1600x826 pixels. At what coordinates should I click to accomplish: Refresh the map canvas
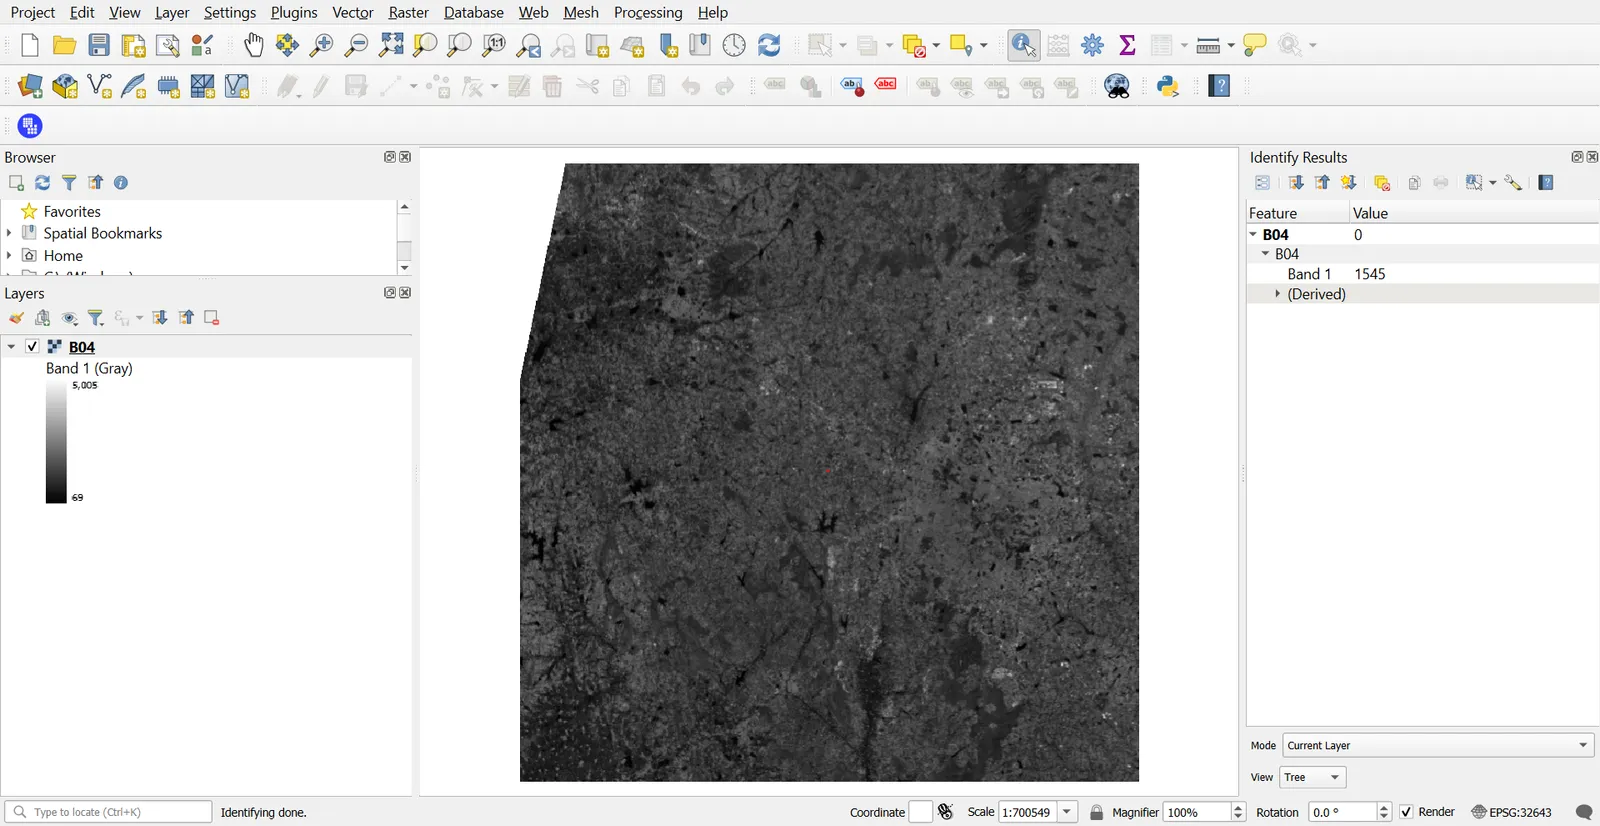click(769, 45)
